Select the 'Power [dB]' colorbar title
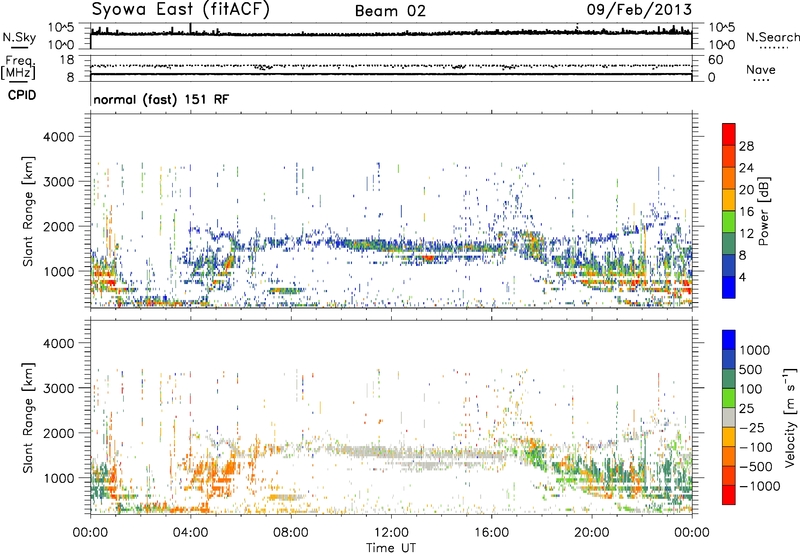 point(764,211)
